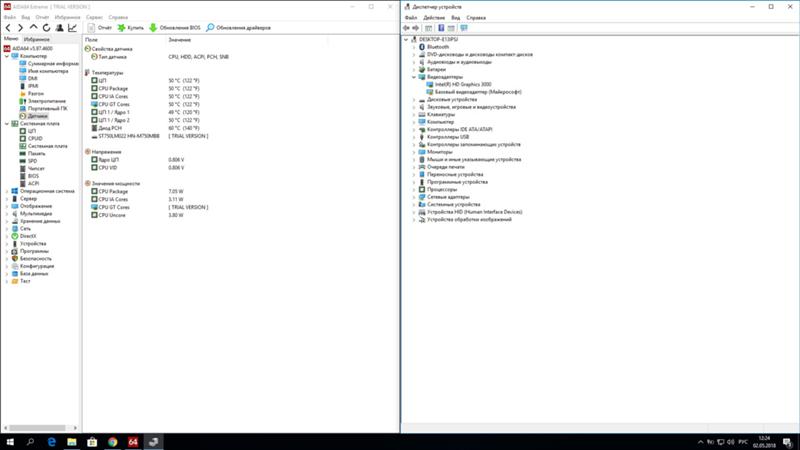The height and width of the screenshot is (450, 800).
Task: Expand Мультимедиа node in AIDA64 tree
Action: click(x=7, y=214)
